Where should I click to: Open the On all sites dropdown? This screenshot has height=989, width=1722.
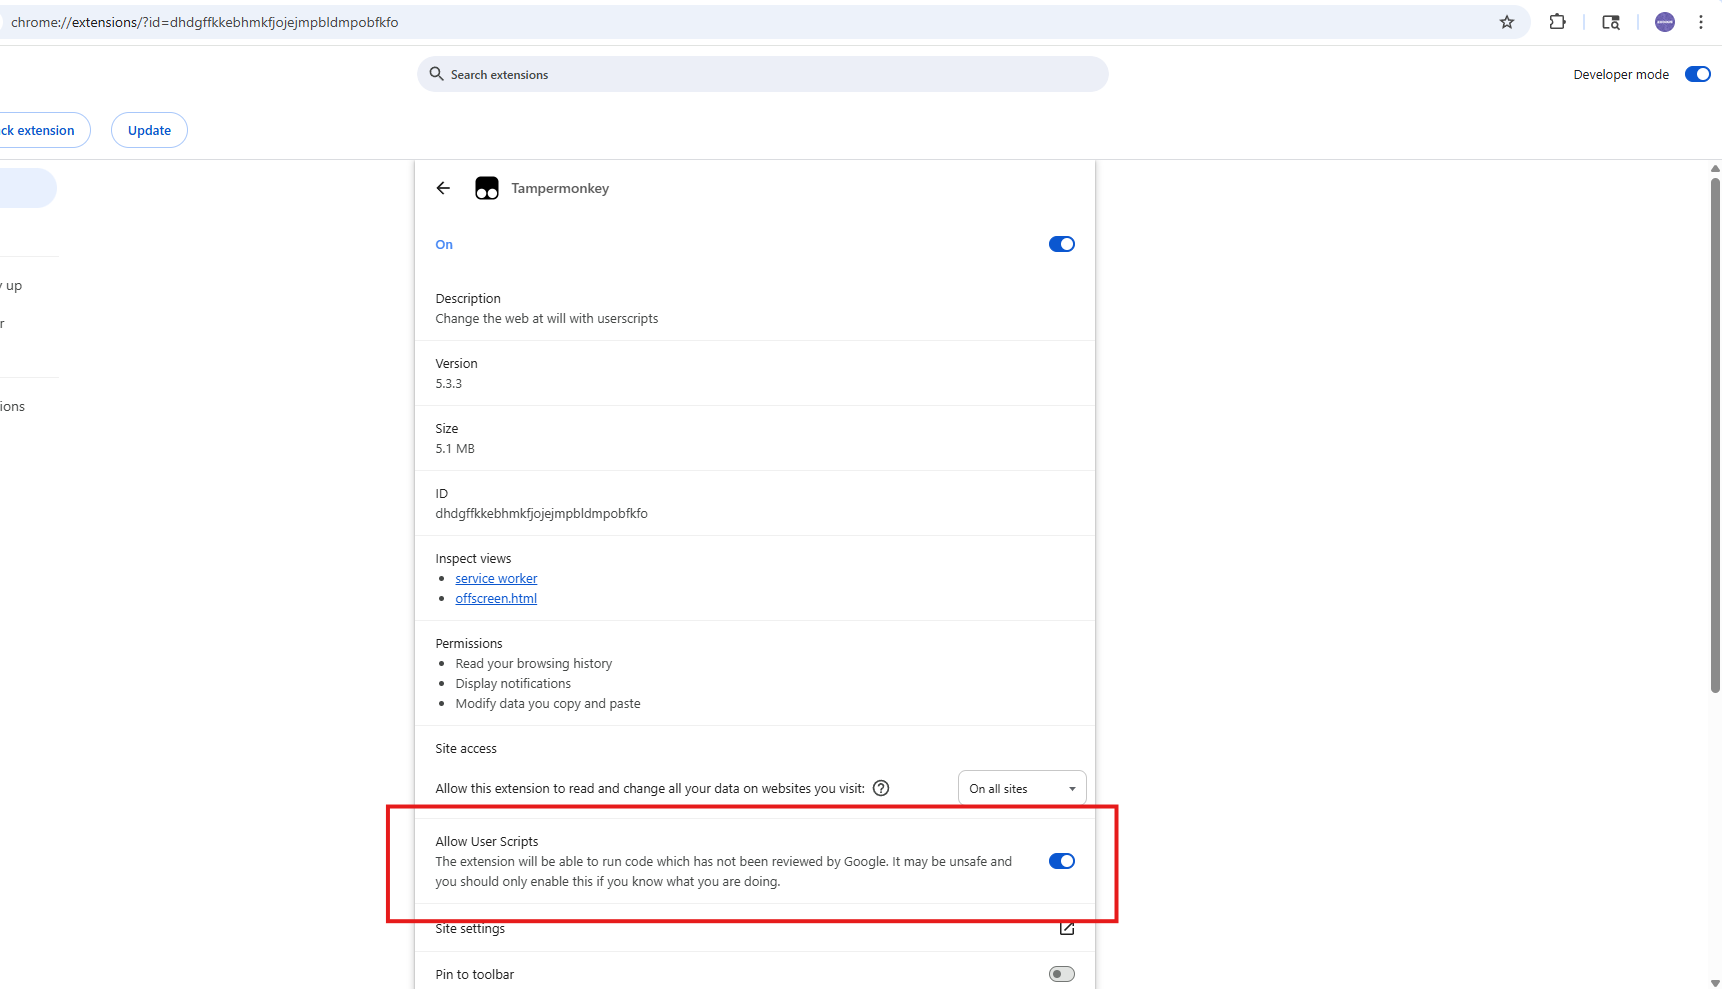(1021, 788)
